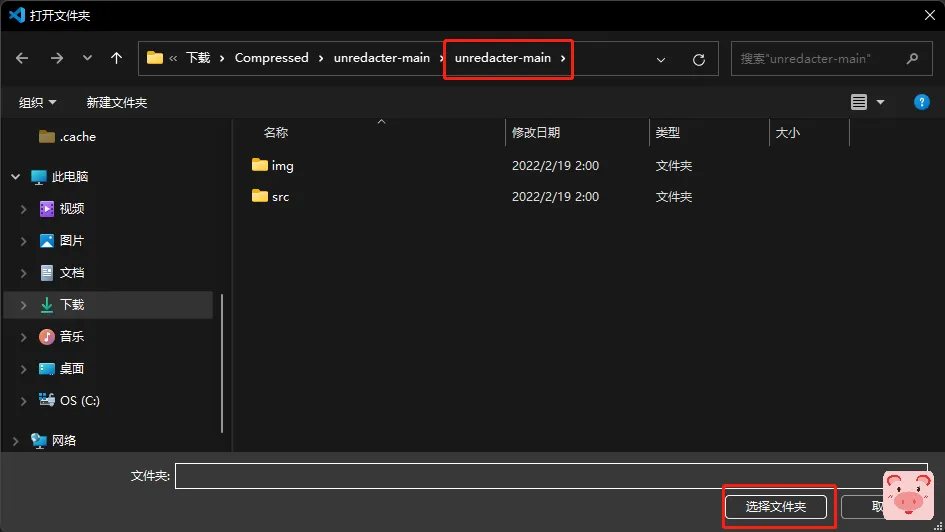Click the img row date 2022/2/19 2:00
Viewport: 945px width, 532px height.
coord(555,165)
